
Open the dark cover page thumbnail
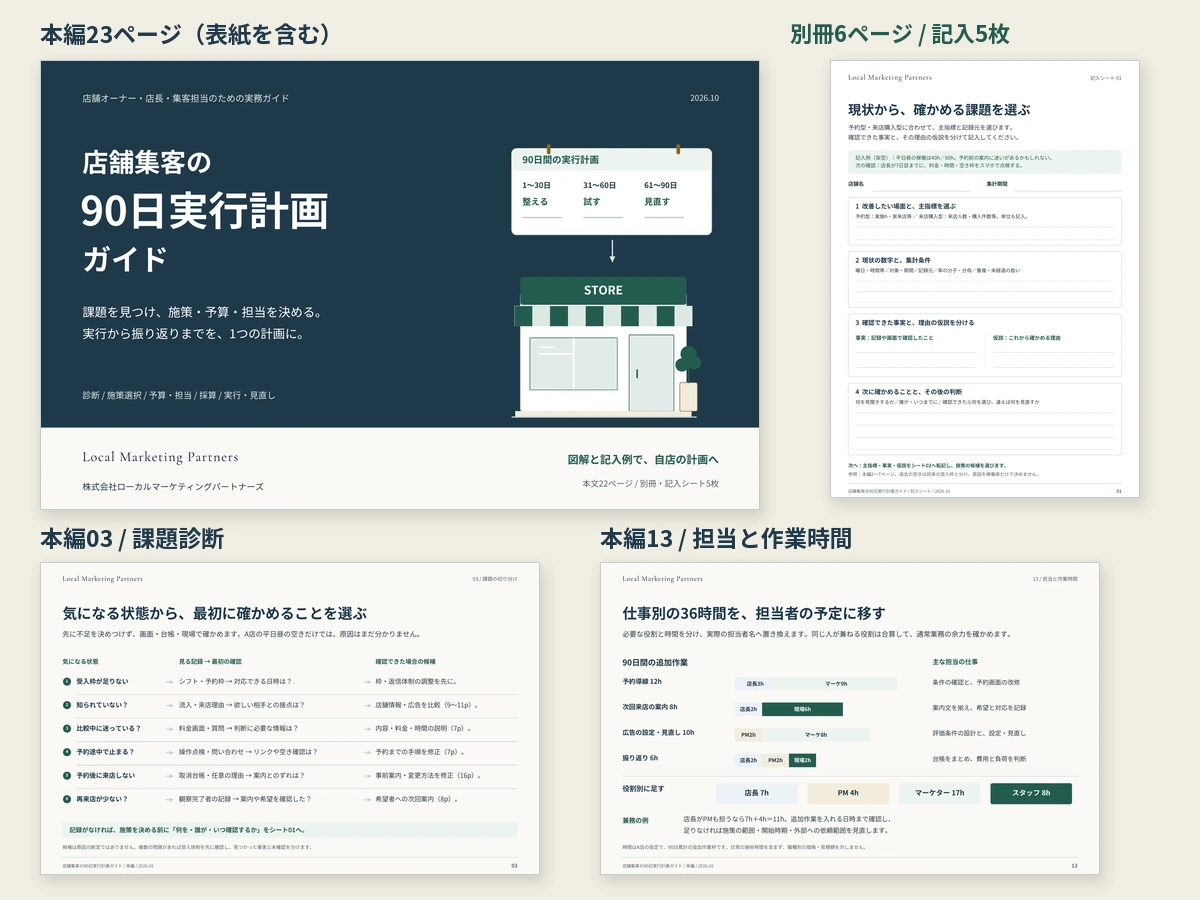pyautogui.click(x=400, y=285)
